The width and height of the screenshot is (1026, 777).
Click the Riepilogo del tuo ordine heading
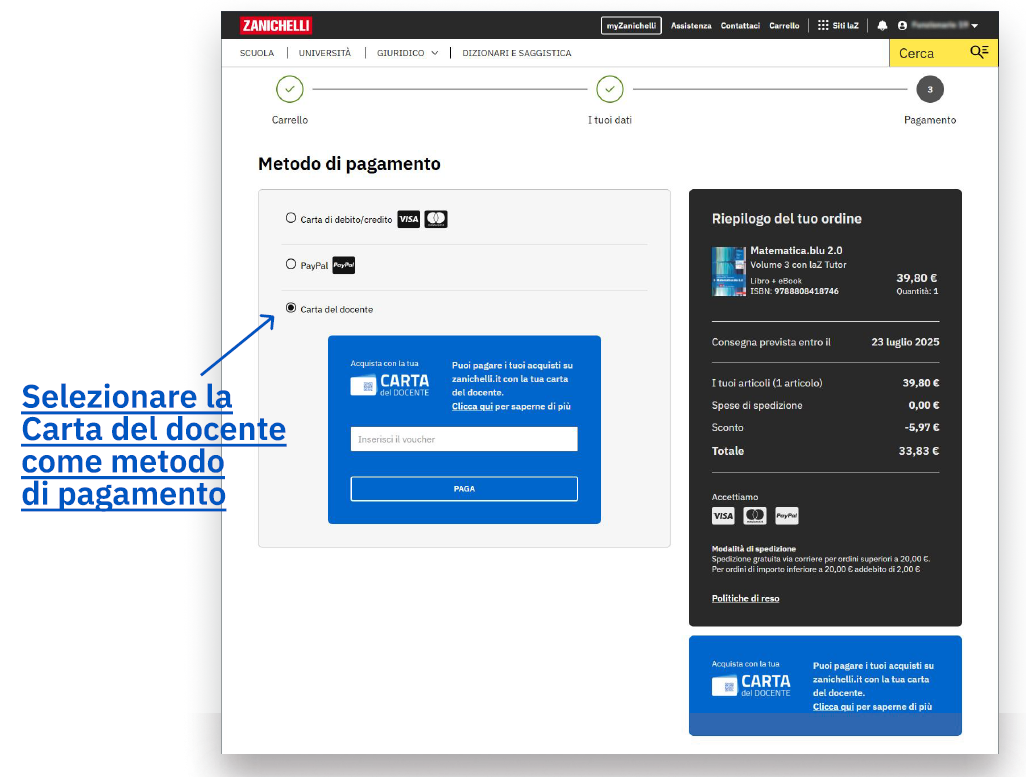787,219
